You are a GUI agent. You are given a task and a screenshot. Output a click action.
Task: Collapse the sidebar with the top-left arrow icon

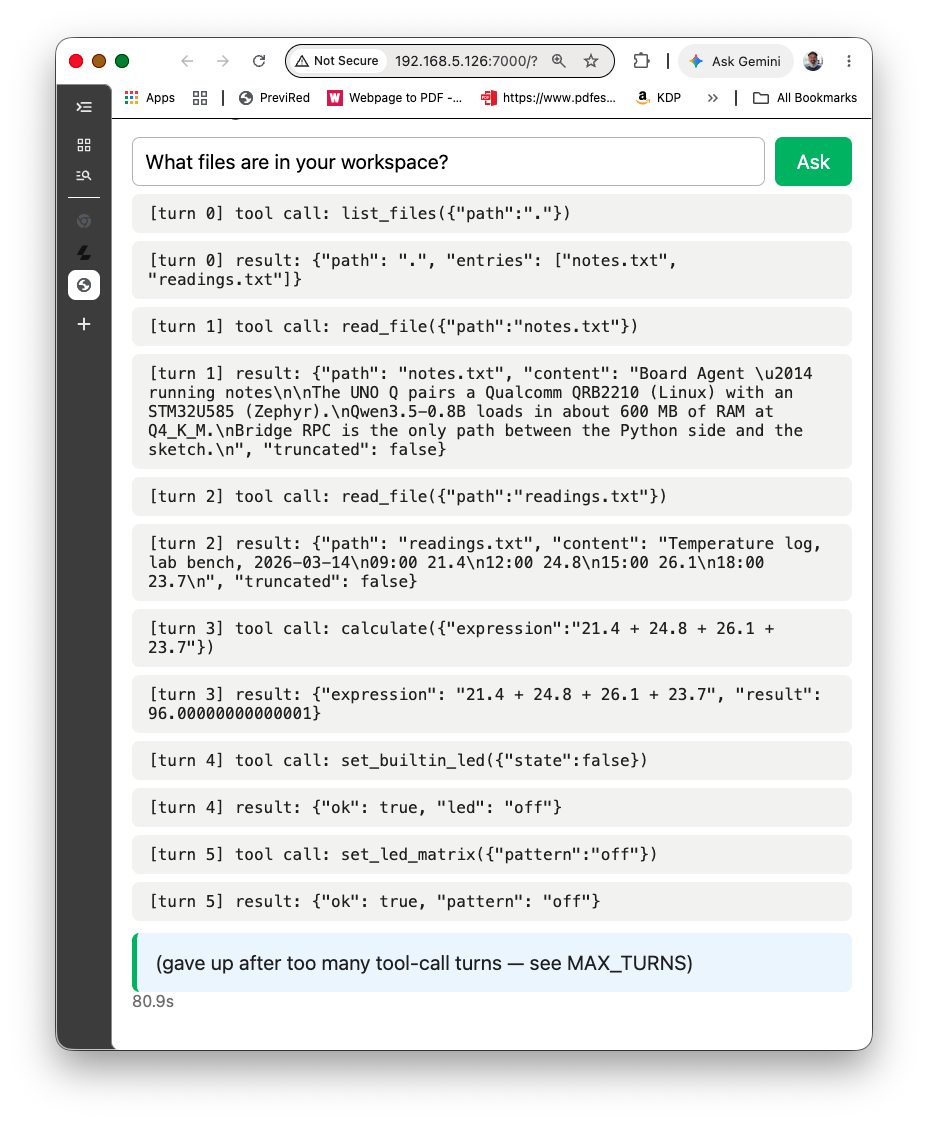(84, 108)
